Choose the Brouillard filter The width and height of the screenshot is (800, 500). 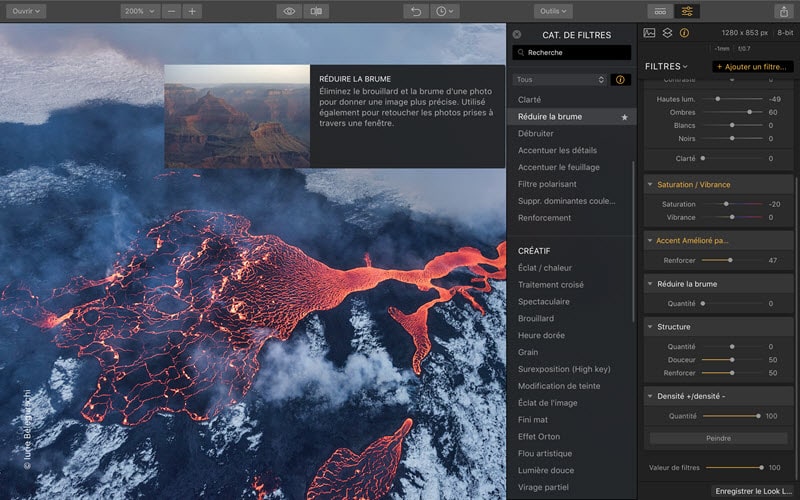click(x=536, y=318)
